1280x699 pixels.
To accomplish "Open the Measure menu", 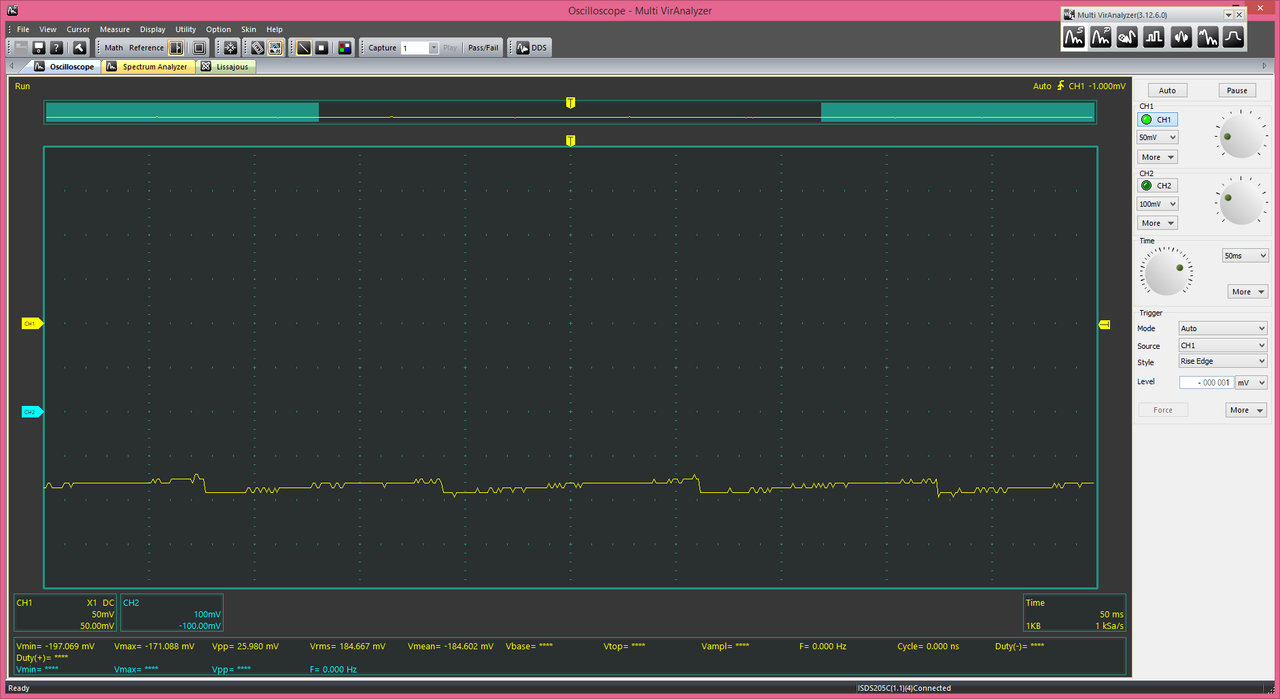I will click(114, 29).
